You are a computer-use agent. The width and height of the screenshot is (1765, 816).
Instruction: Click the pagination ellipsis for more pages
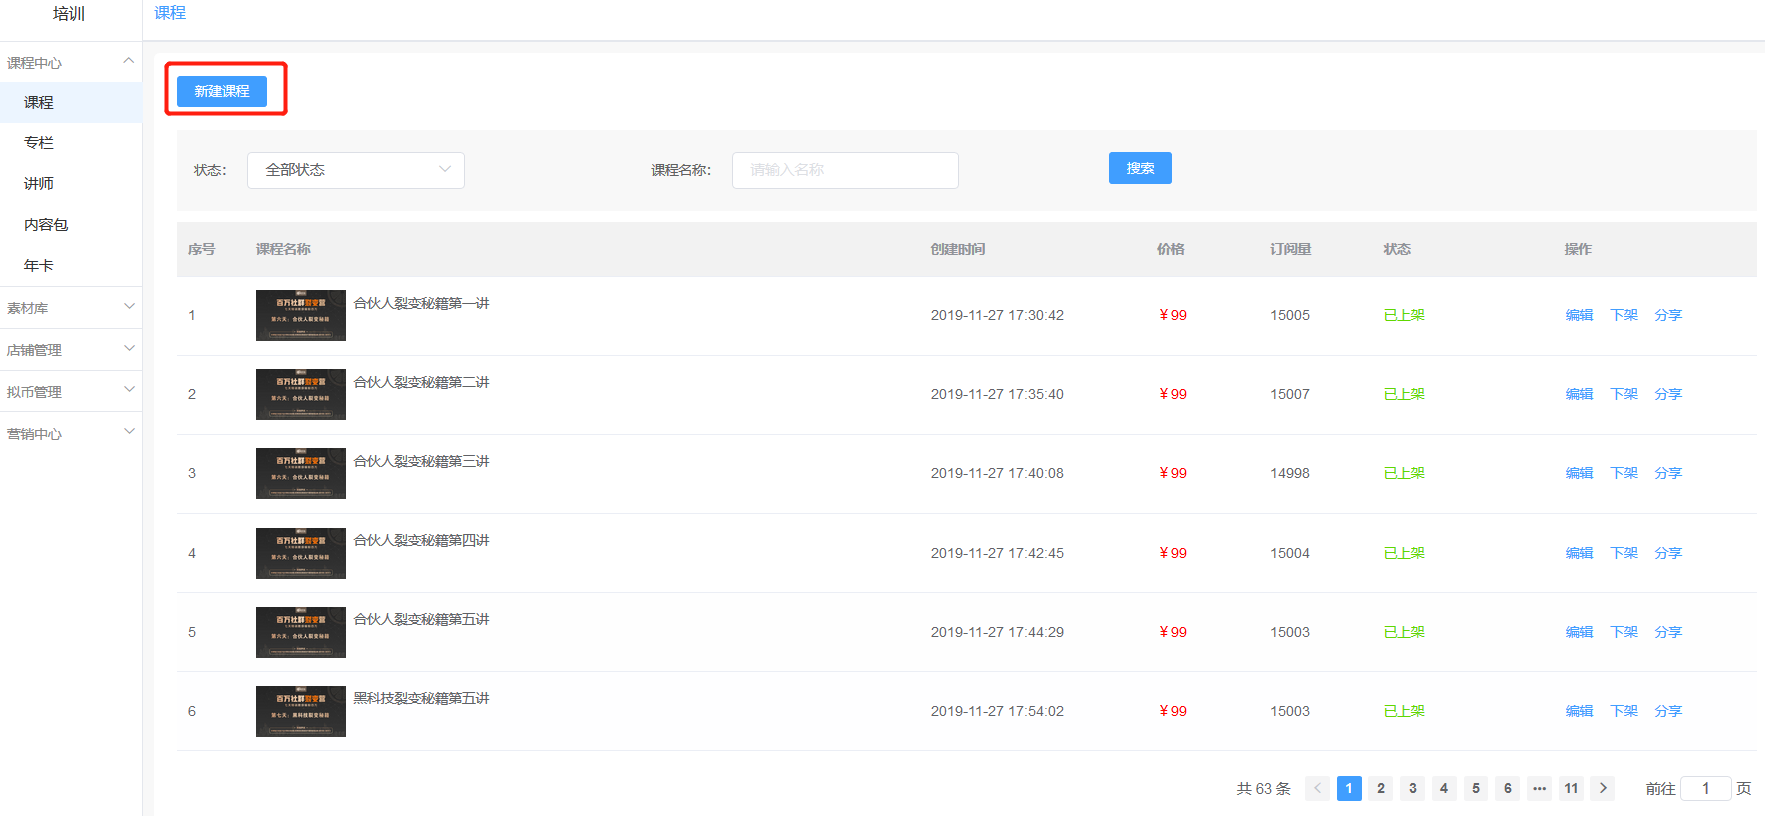tap(1539, 788)
